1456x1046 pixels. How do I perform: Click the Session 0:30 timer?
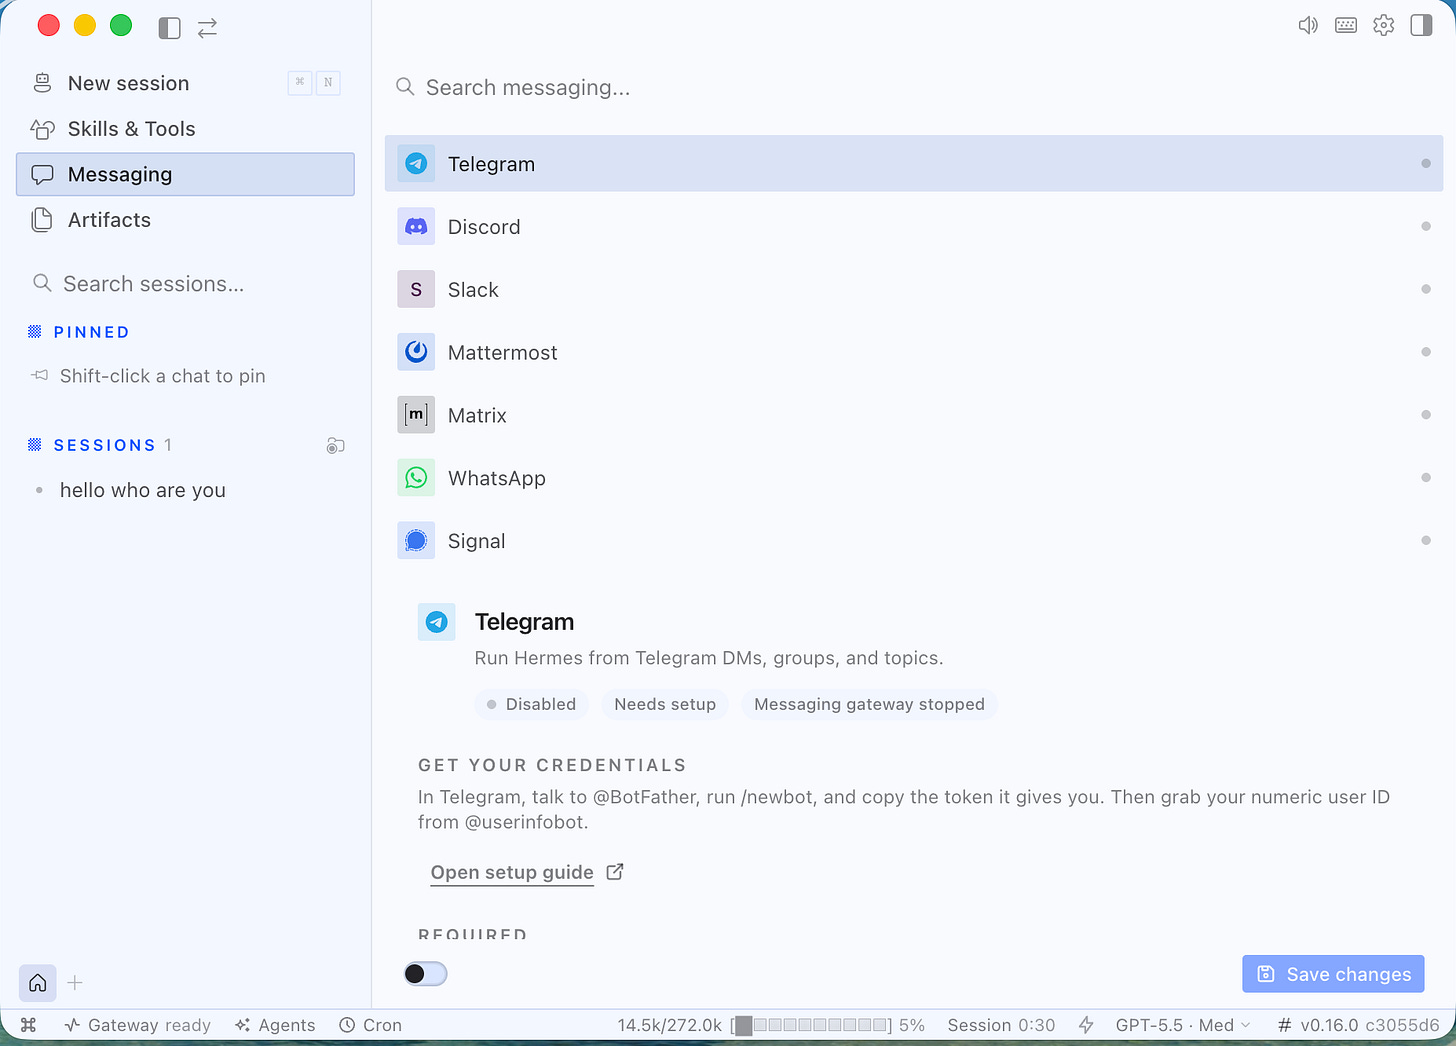(1001, 1025)
